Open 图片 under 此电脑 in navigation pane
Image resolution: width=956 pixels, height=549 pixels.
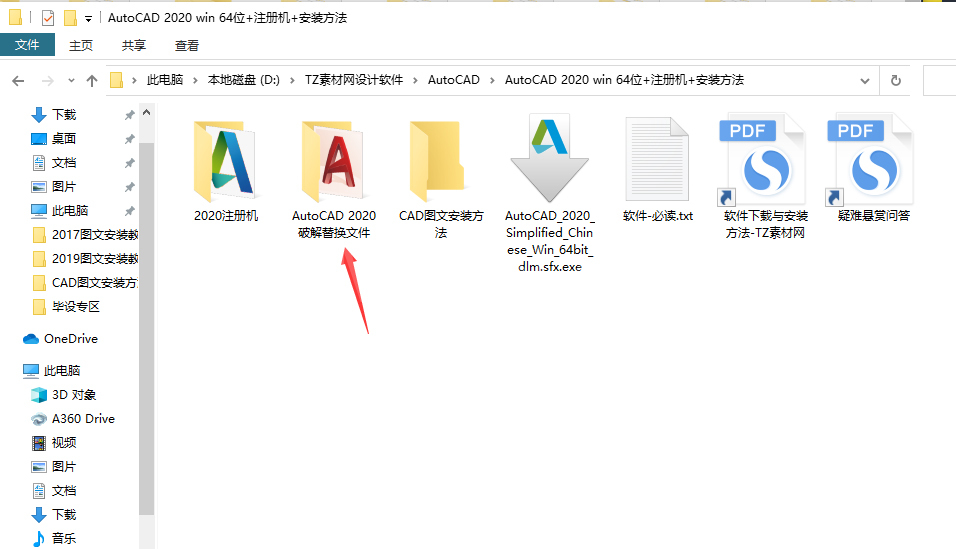coord(54,467)
